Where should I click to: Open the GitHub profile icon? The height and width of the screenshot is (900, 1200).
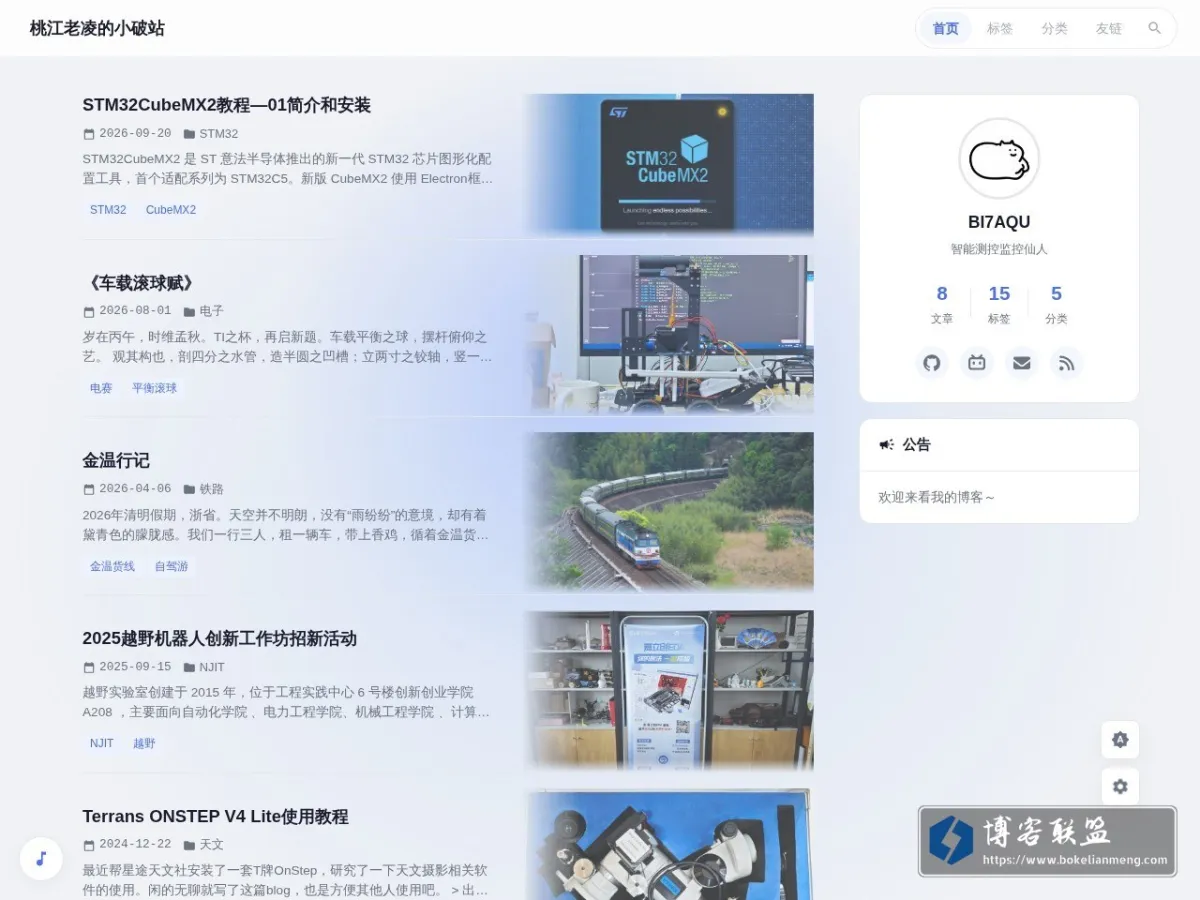pyautogui.click(x=932, y=363)
